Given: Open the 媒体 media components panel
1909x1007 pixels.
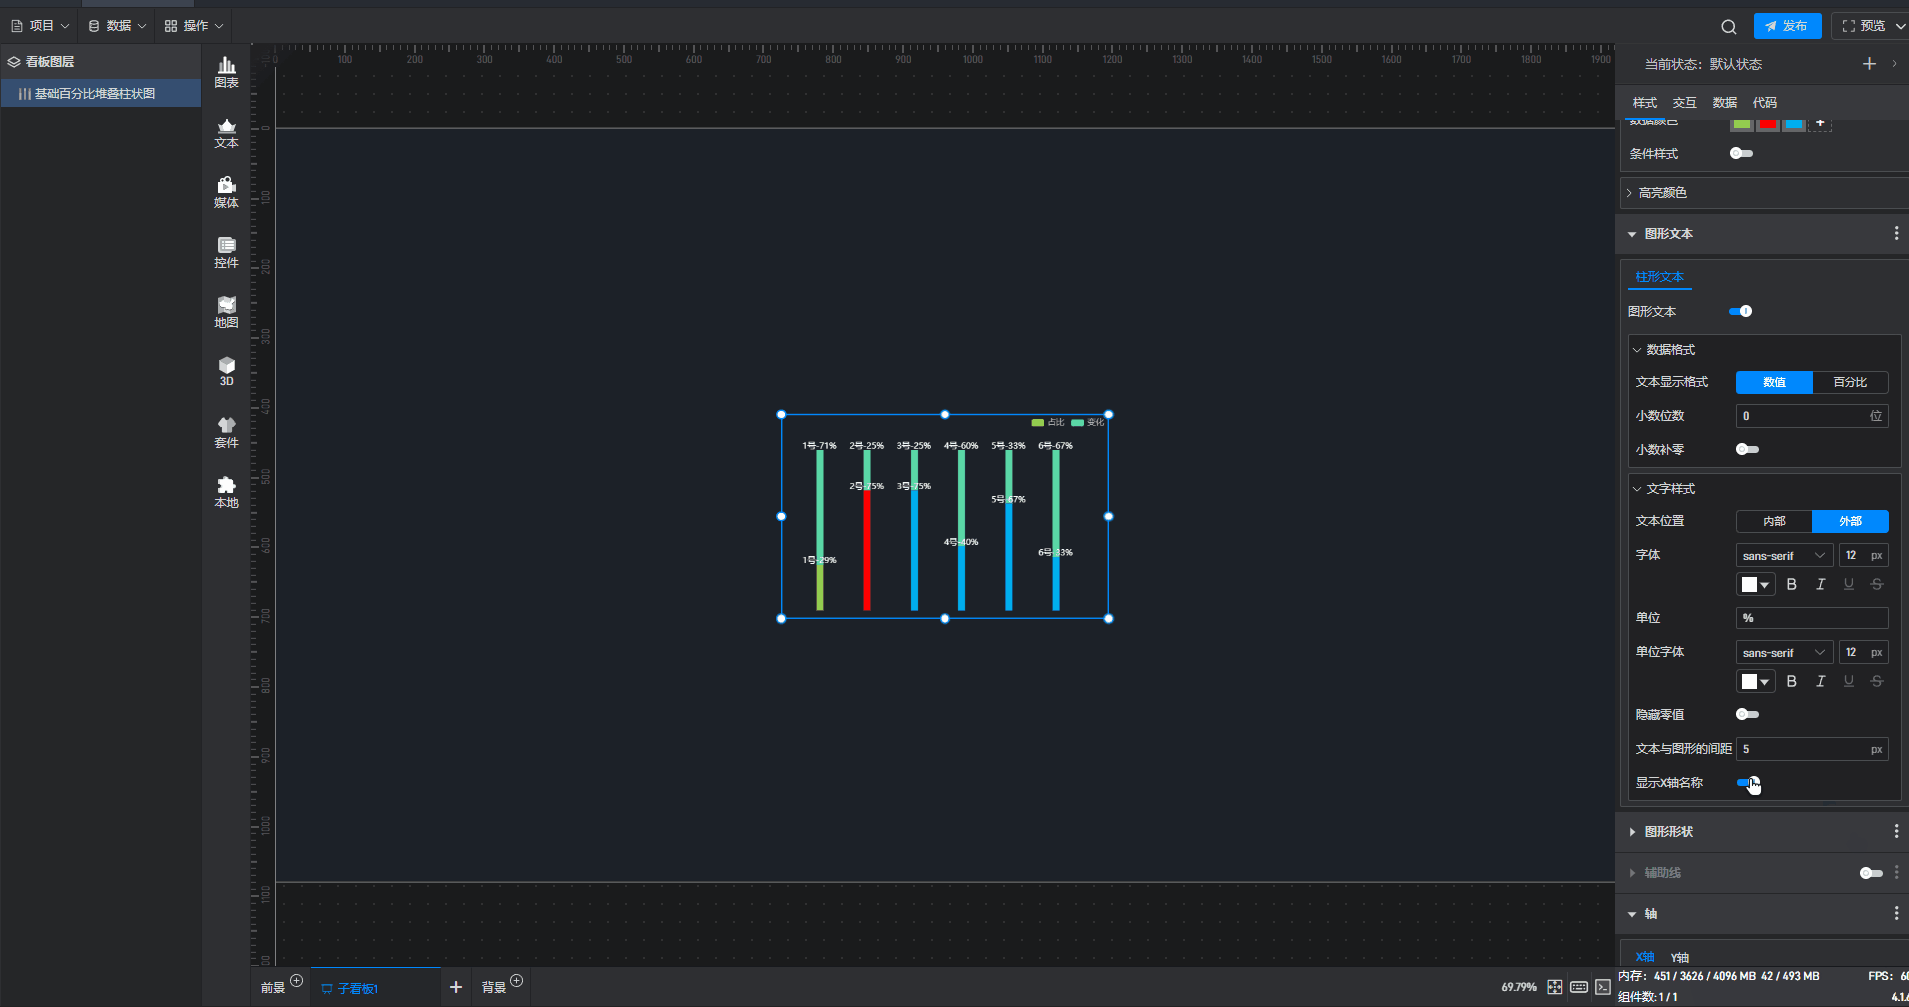Looking at the screenshot, I should [226, 191].
